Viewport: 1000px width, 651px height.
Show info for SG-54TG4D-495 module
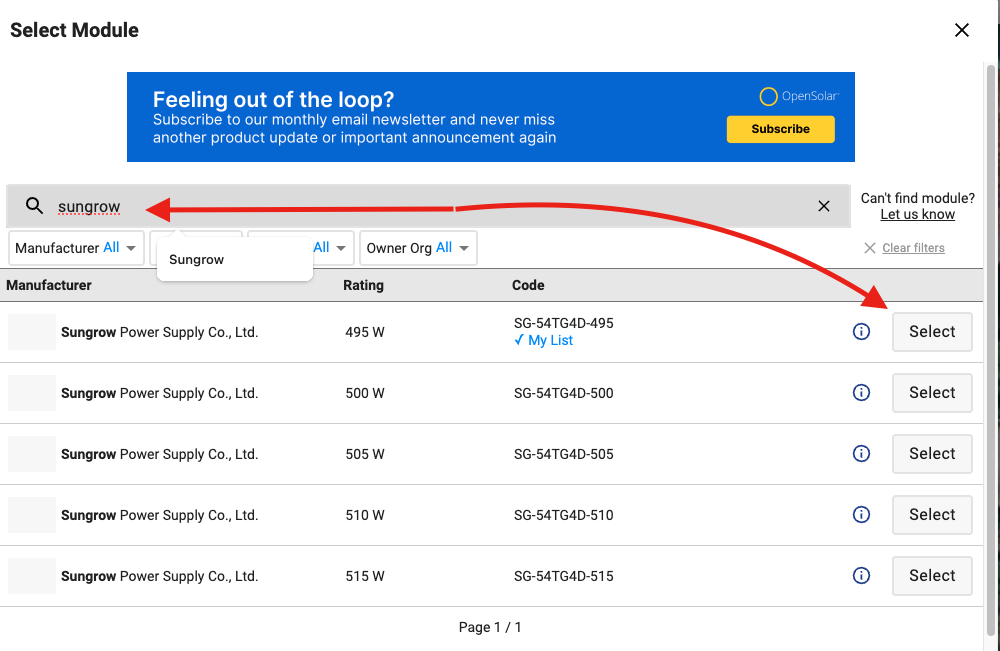(861, 332)
